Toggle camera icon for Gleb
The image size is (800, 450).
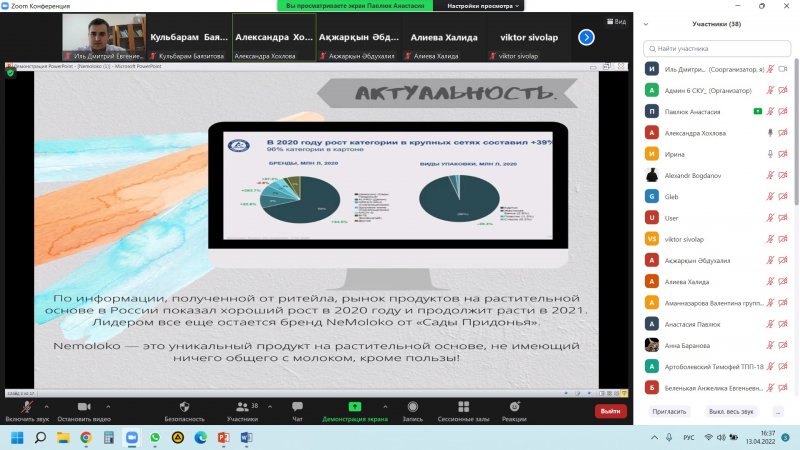tap(783, 197)
